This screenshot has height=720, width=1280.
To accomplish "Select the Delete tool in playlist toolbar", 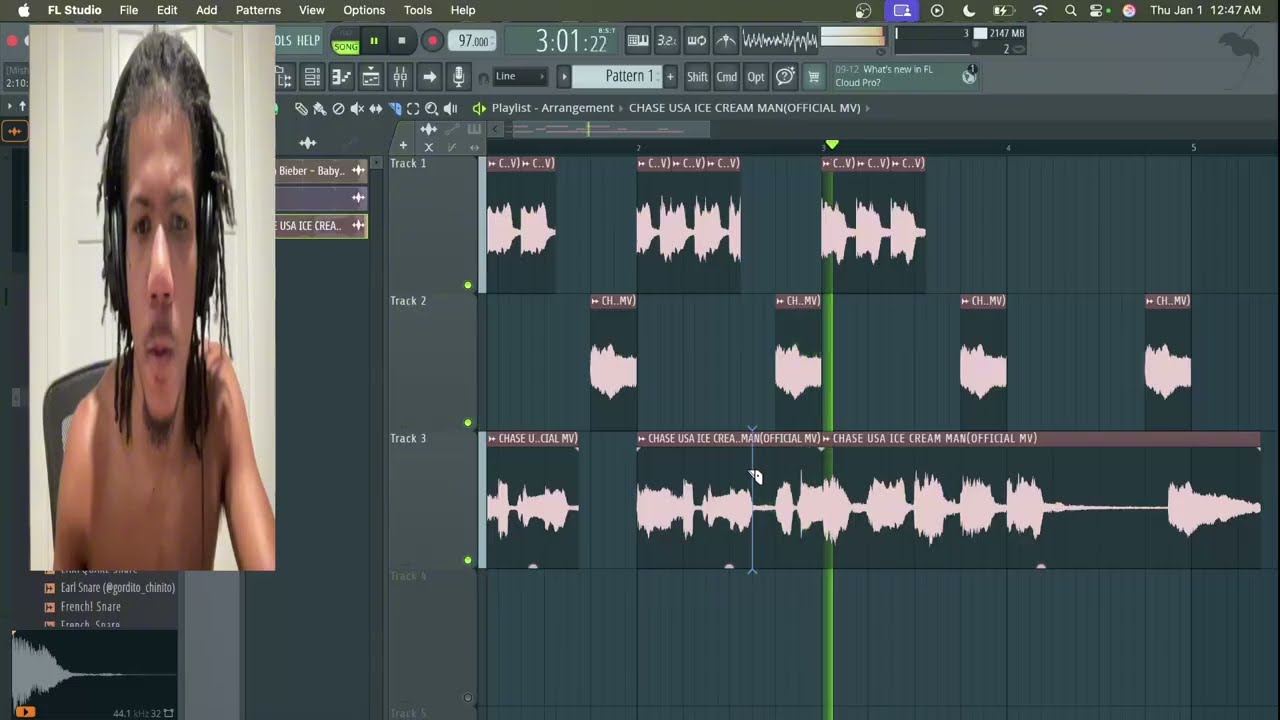I will pyautogui.click(x=338, y=108).
